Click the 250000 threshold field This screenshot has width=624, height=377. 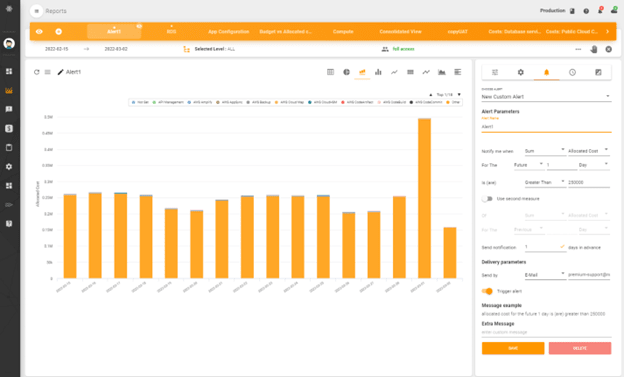tap(588, 182)
